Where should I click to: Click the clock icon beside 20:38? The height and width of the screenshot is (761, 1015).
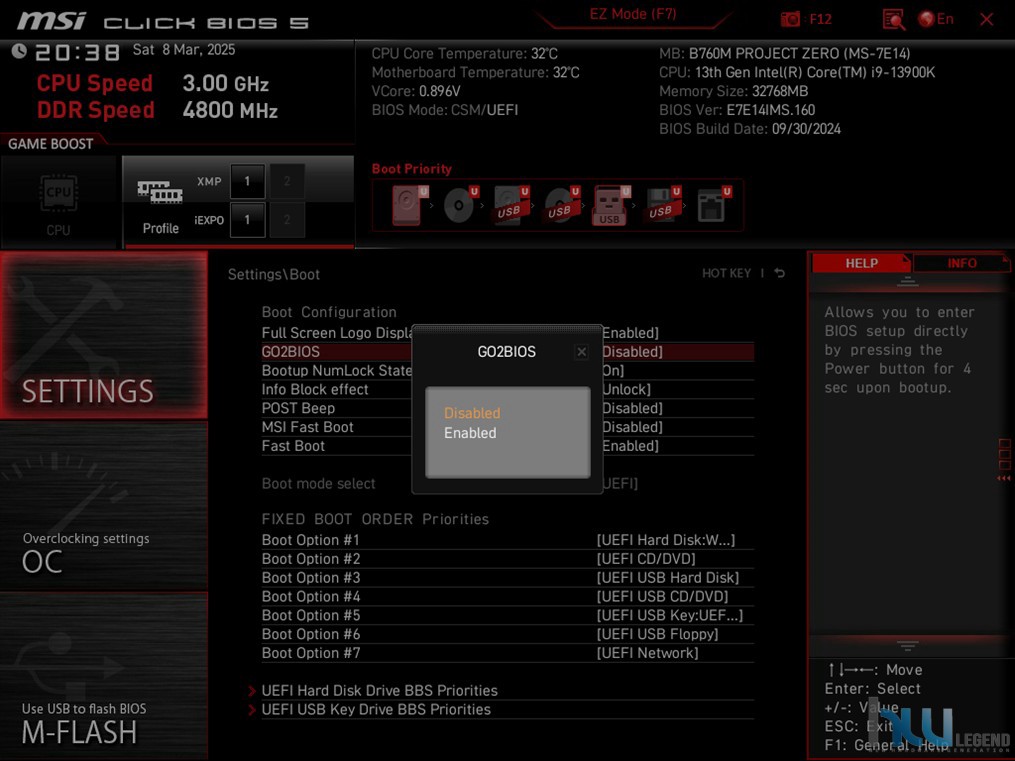click(x=19, y=51)
